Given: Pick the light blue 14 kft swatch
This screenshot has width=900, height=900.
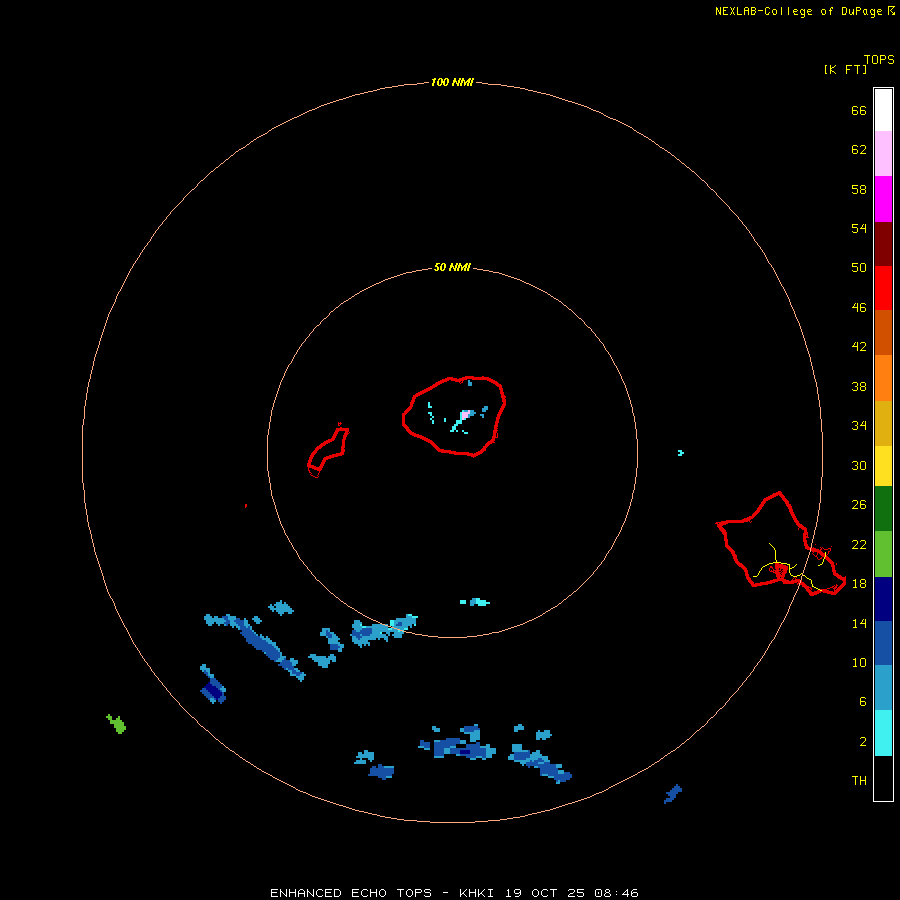Looking at the screenshot, I should 883,688.
